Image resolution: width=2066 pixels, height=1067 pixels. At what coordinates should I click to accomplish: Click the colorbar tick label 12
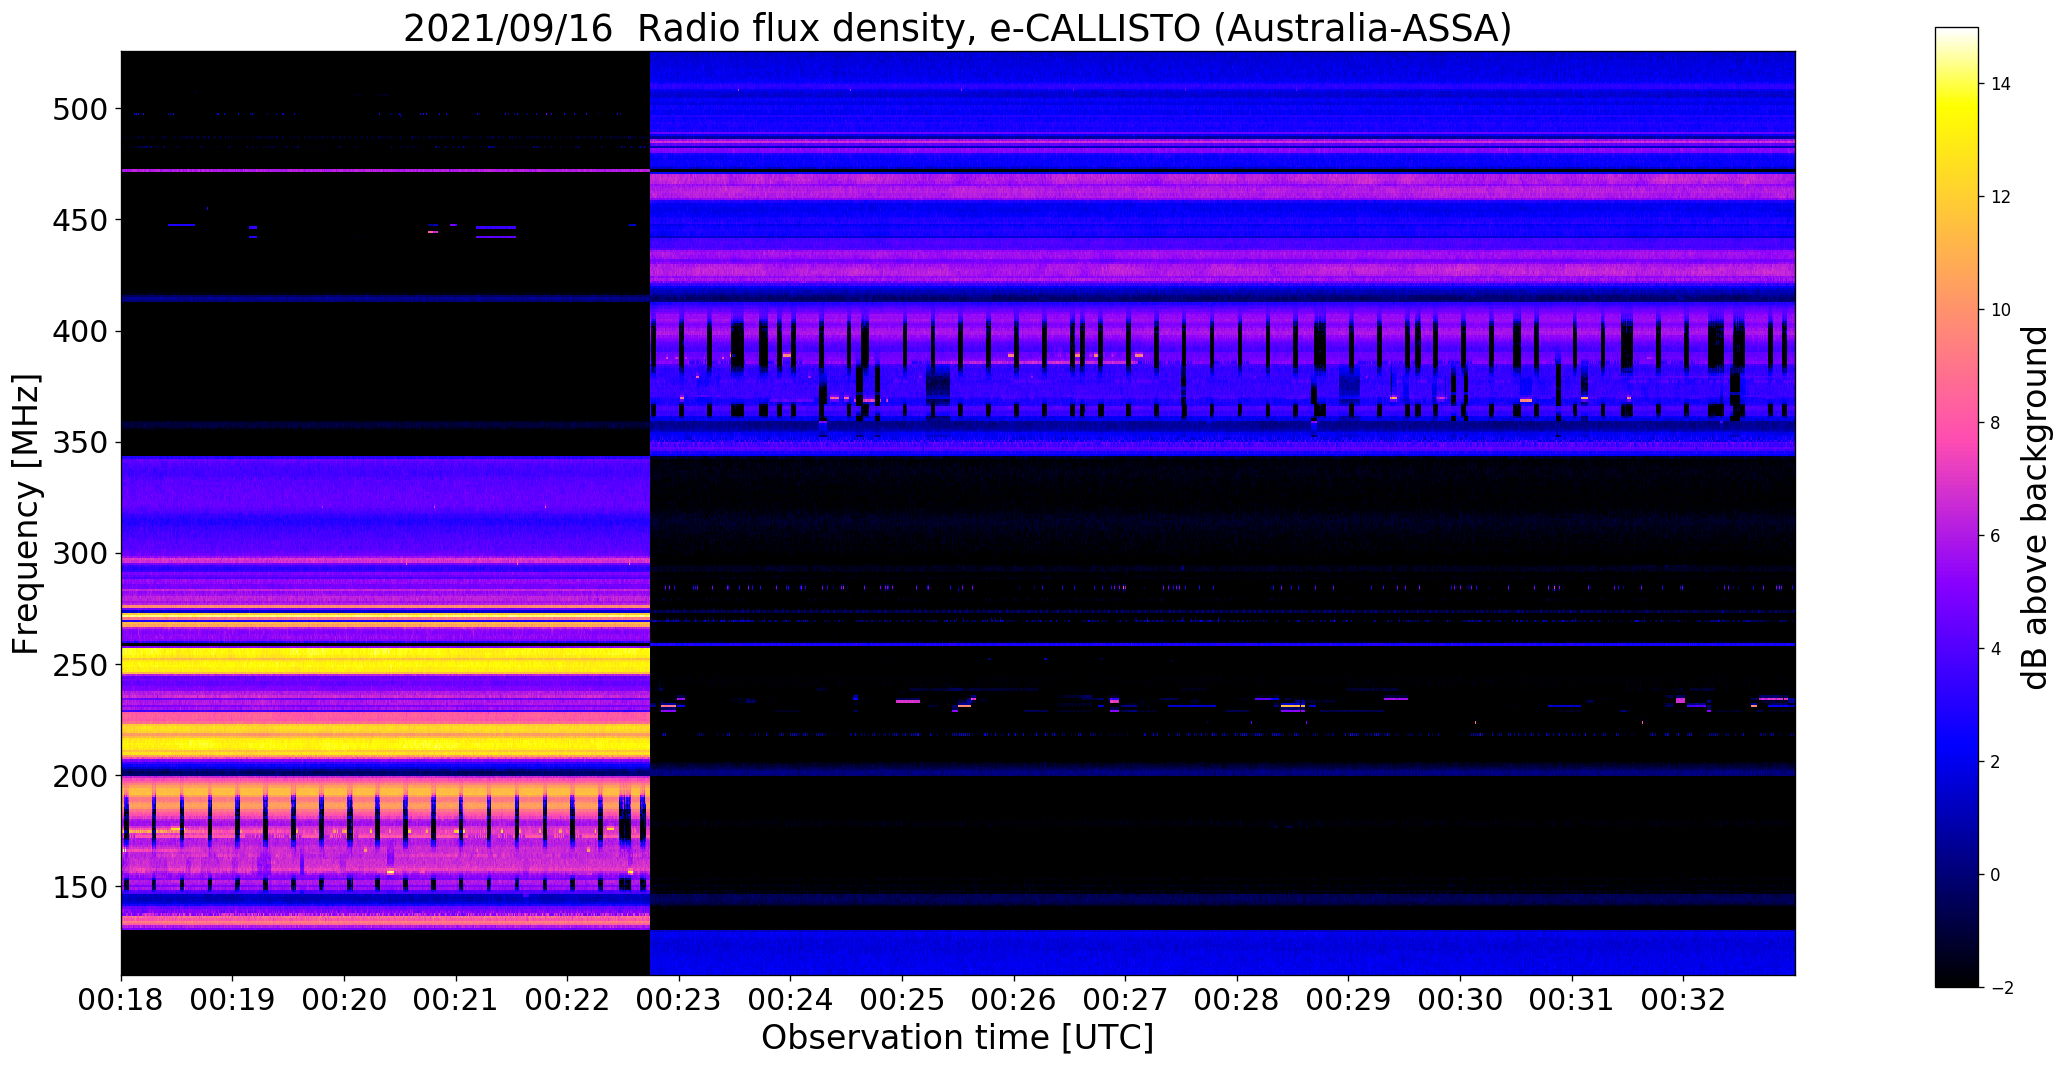click(x=2000, y=197)
